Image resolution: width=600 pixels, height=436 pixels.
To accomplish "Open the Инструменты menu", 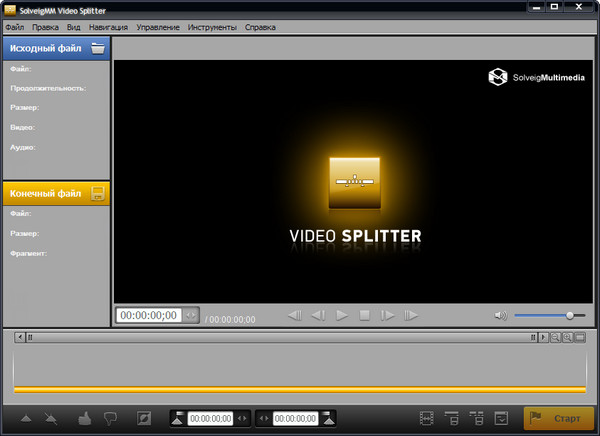I will 212,27.
